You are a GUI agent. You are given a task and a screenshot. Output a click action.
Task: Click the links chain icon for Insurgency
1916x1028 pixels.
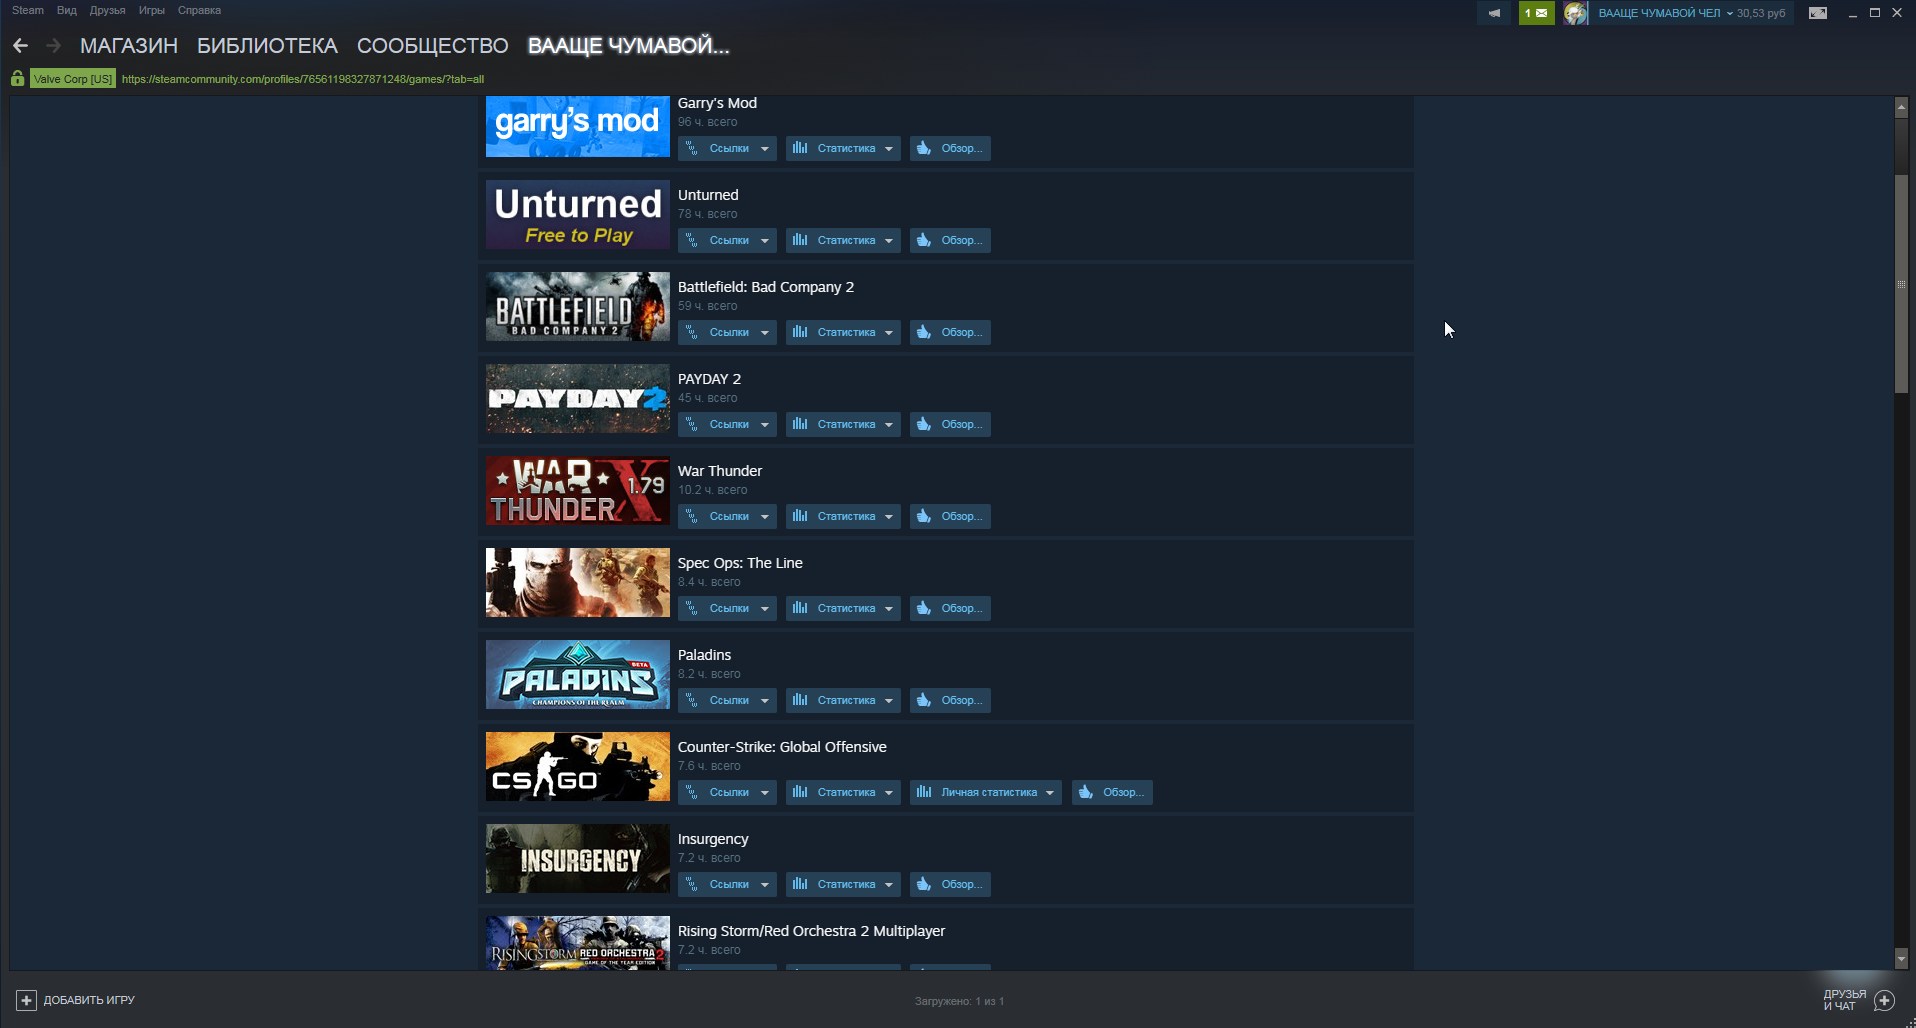[x=692, y=884]
